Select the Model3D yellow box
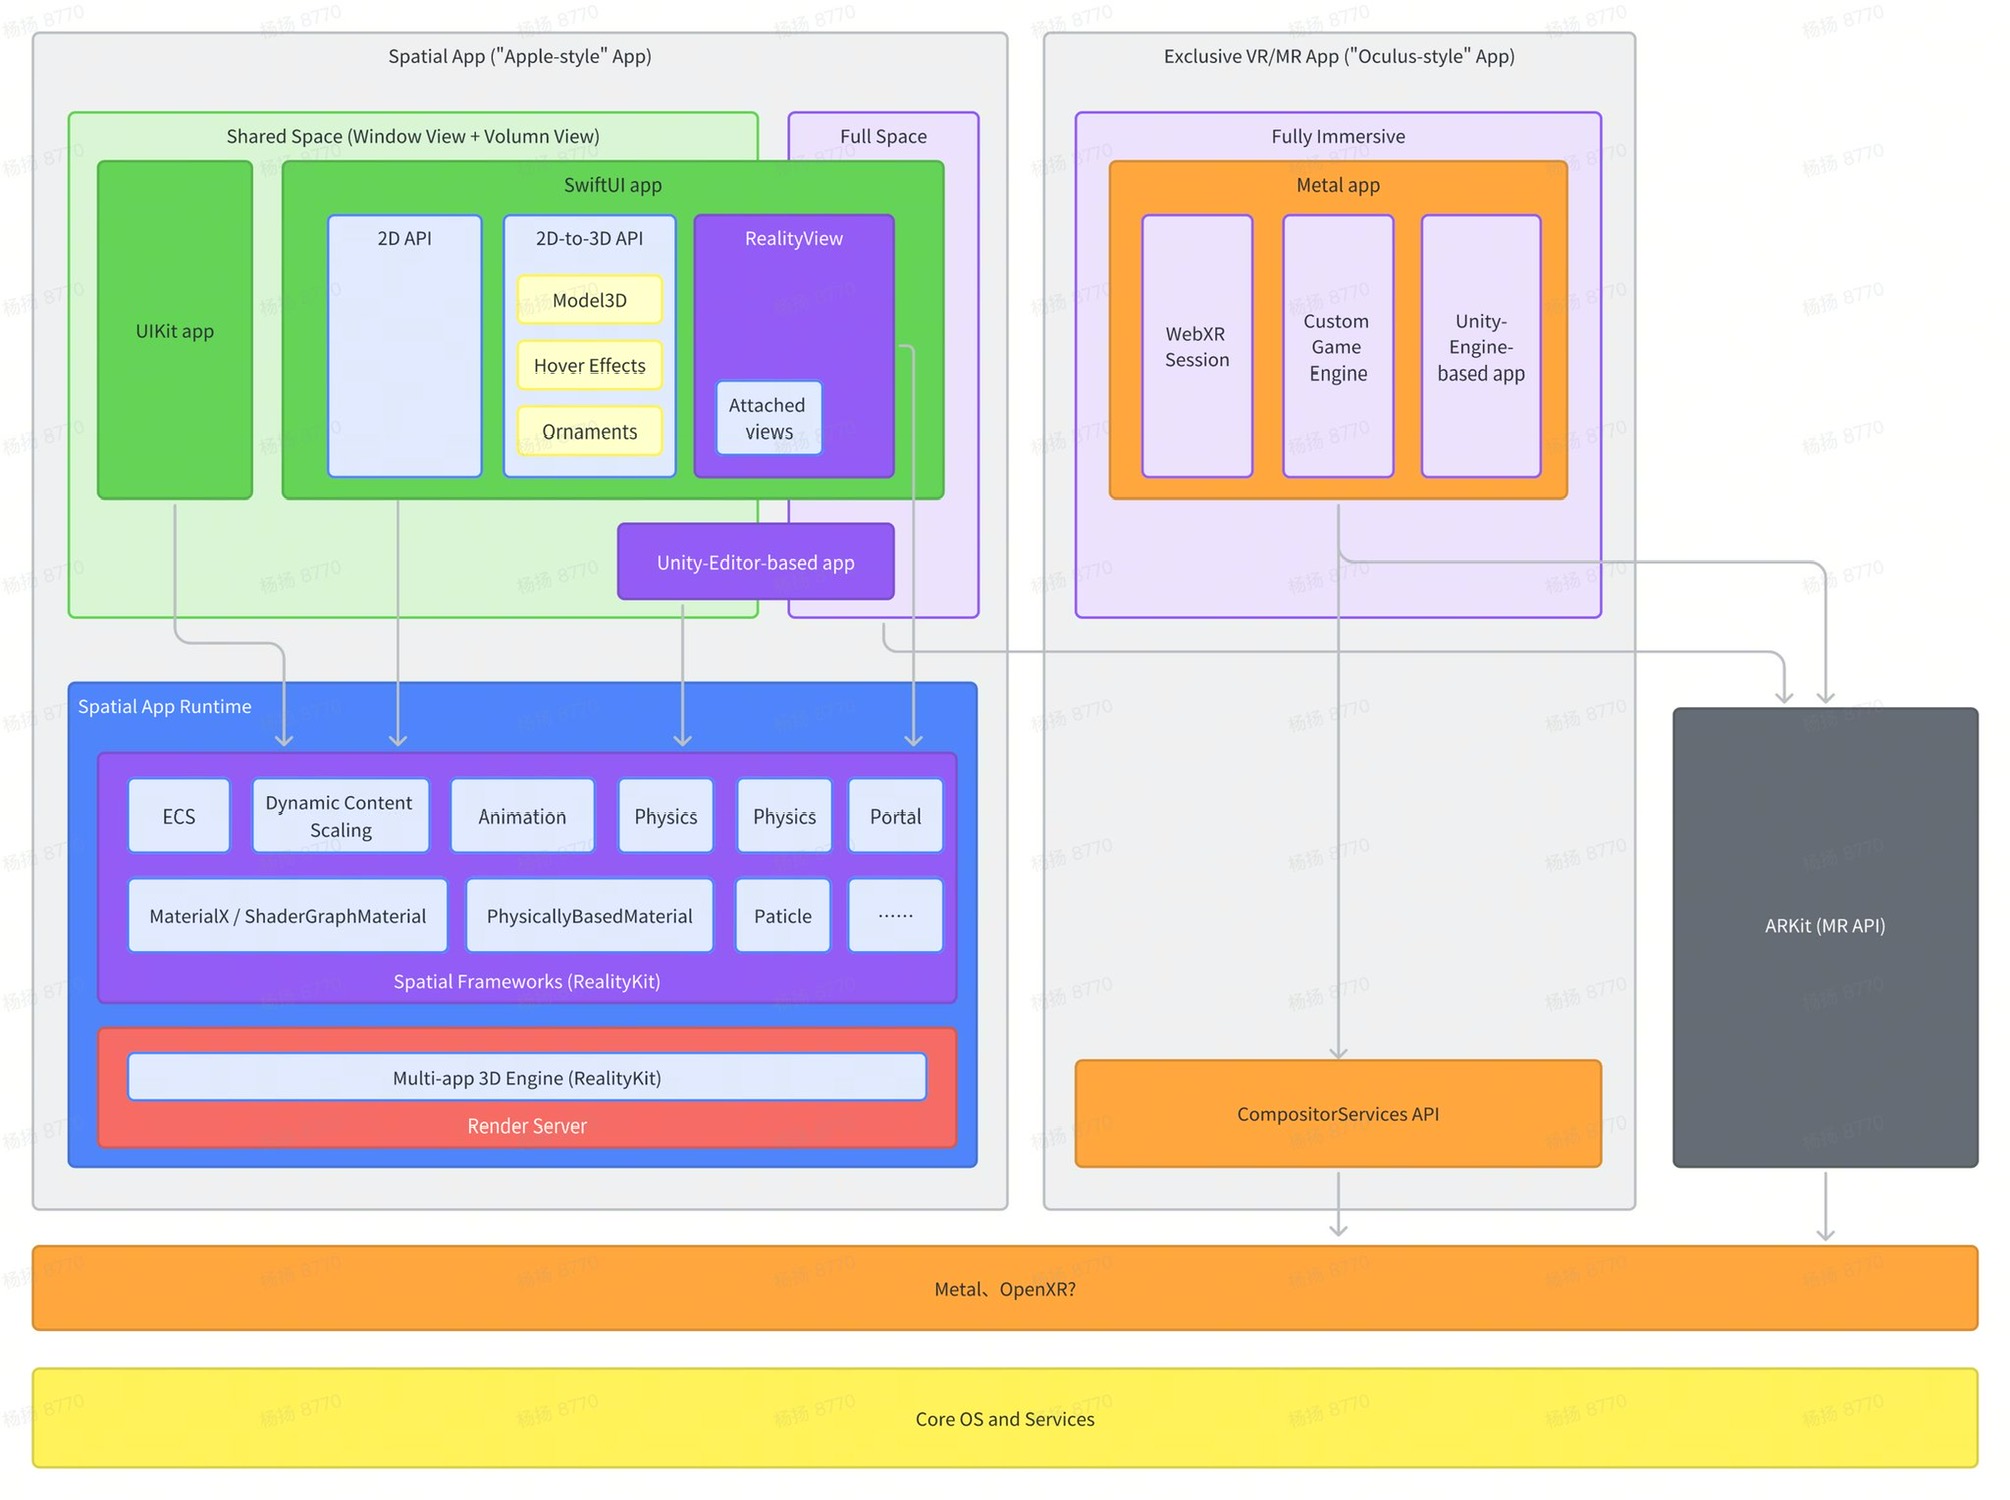 [589, 300]
